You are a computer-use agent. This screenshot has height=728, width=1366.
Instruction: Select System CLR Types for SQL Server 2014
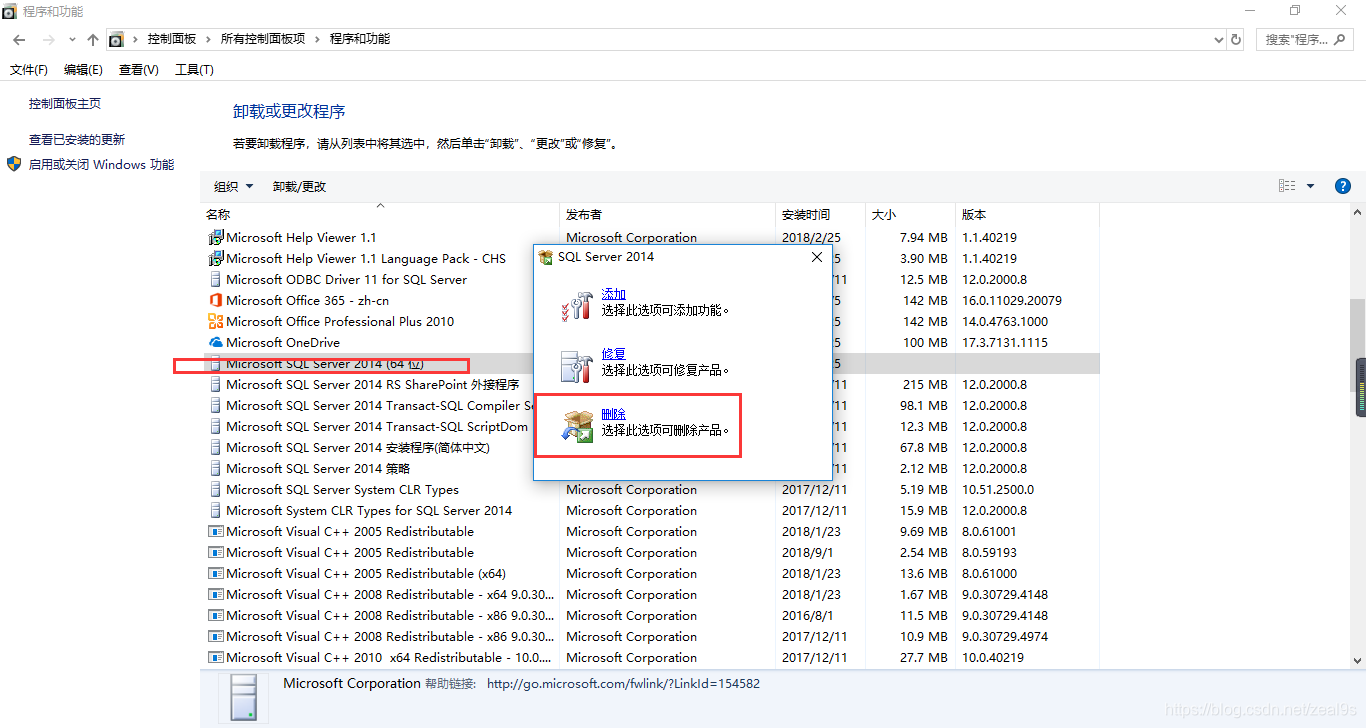[x=651, y=511]
